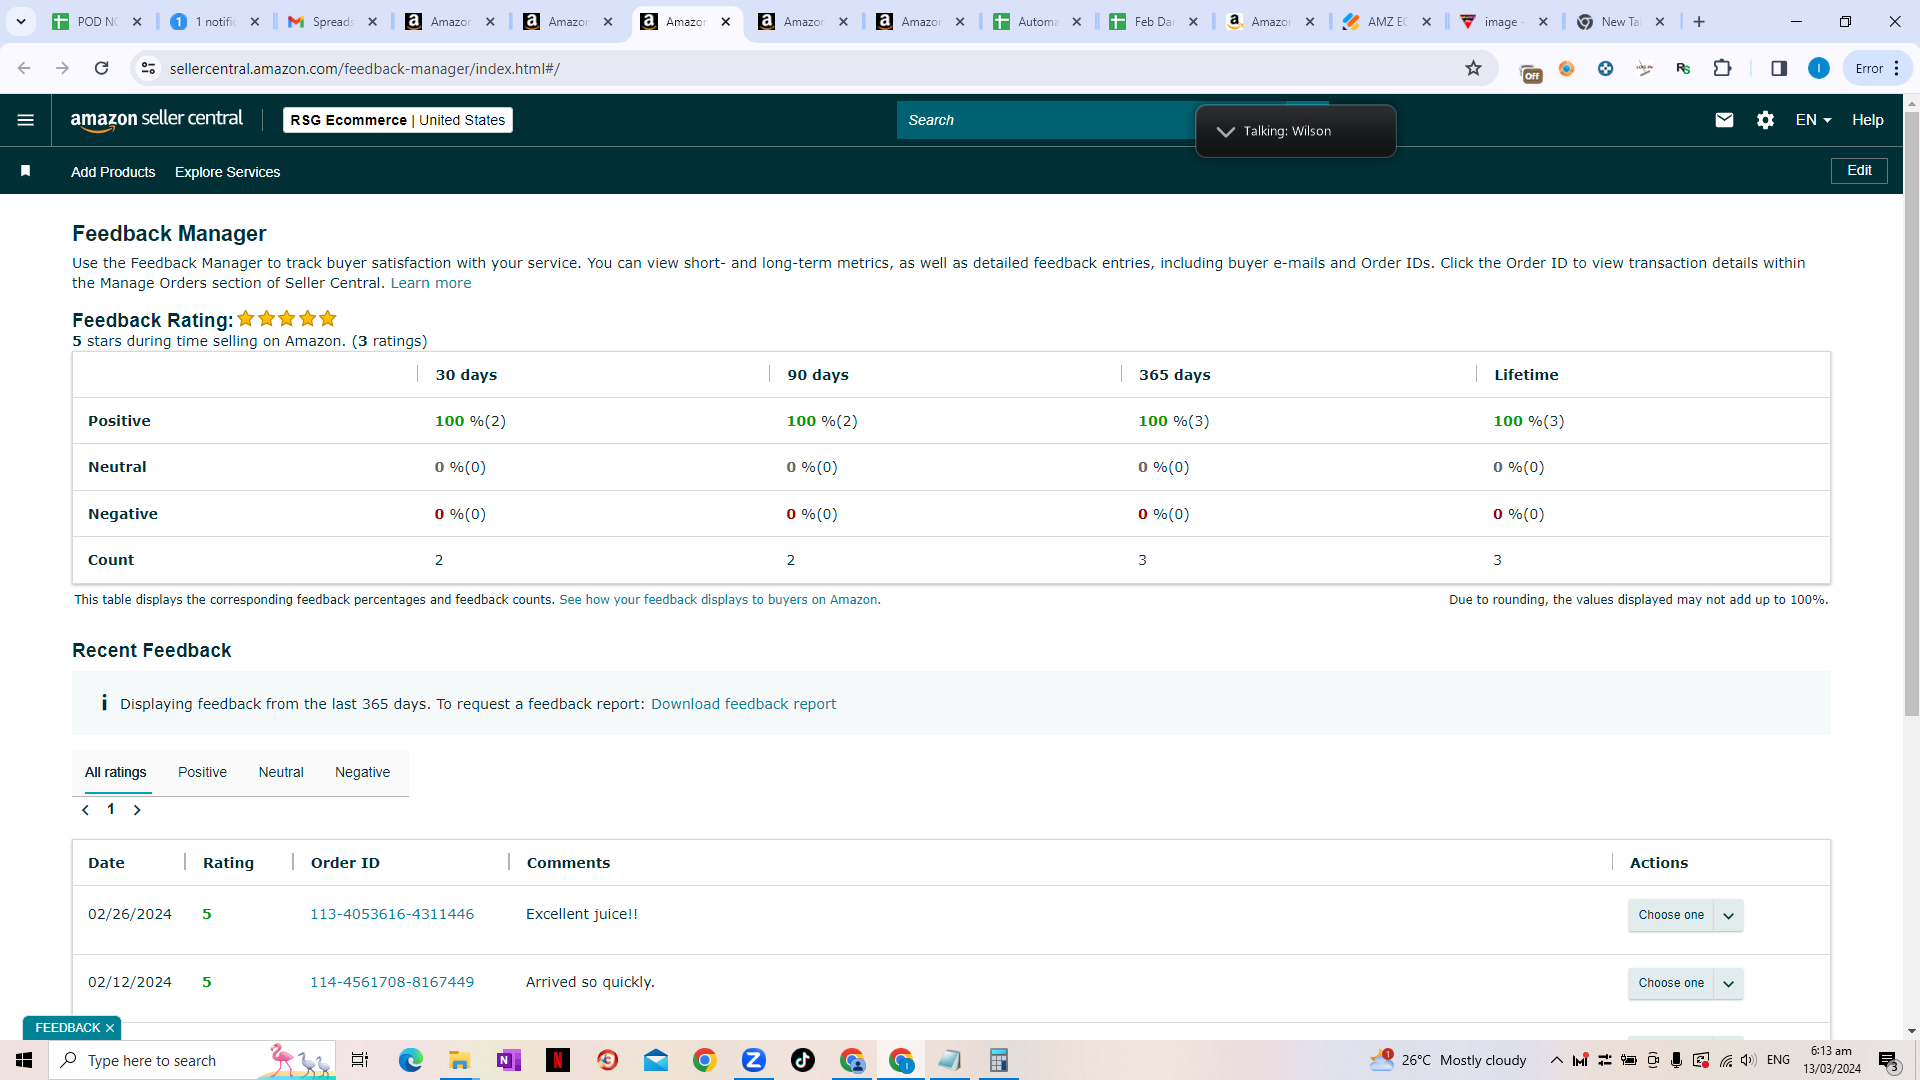1920x1080 pixels.
Task: Switch to the Neutral feedback tab
Action: pos(281,772)
